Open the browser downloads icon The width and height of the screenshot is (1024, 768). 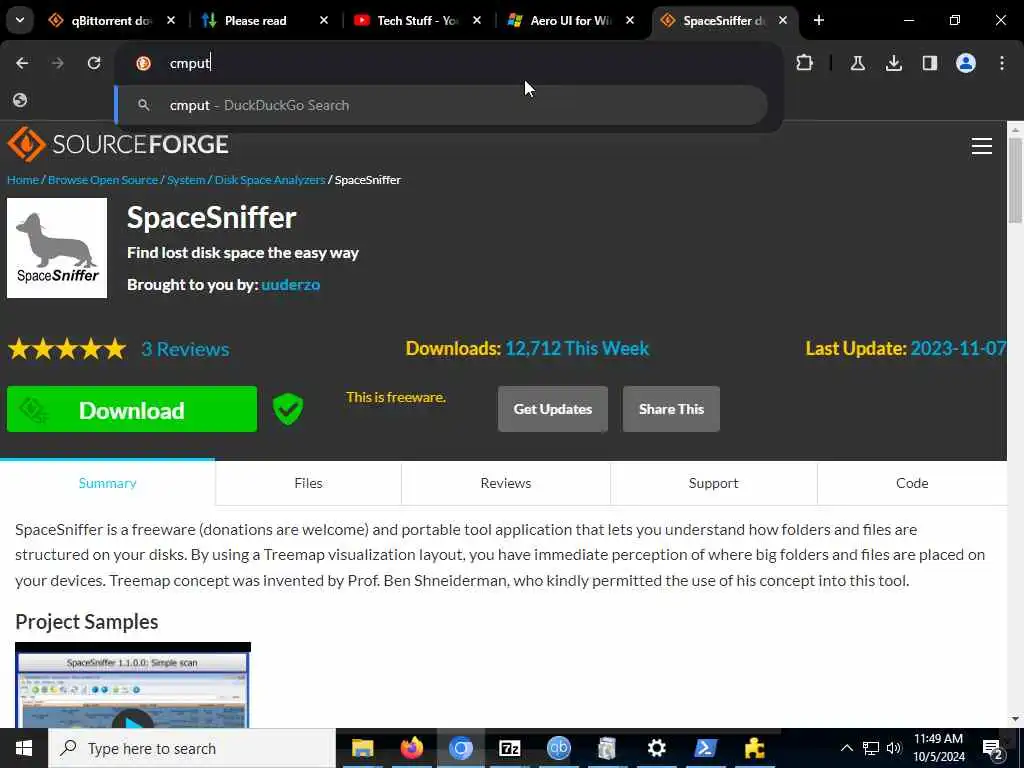pyautogui.click(x=893, y=63)
